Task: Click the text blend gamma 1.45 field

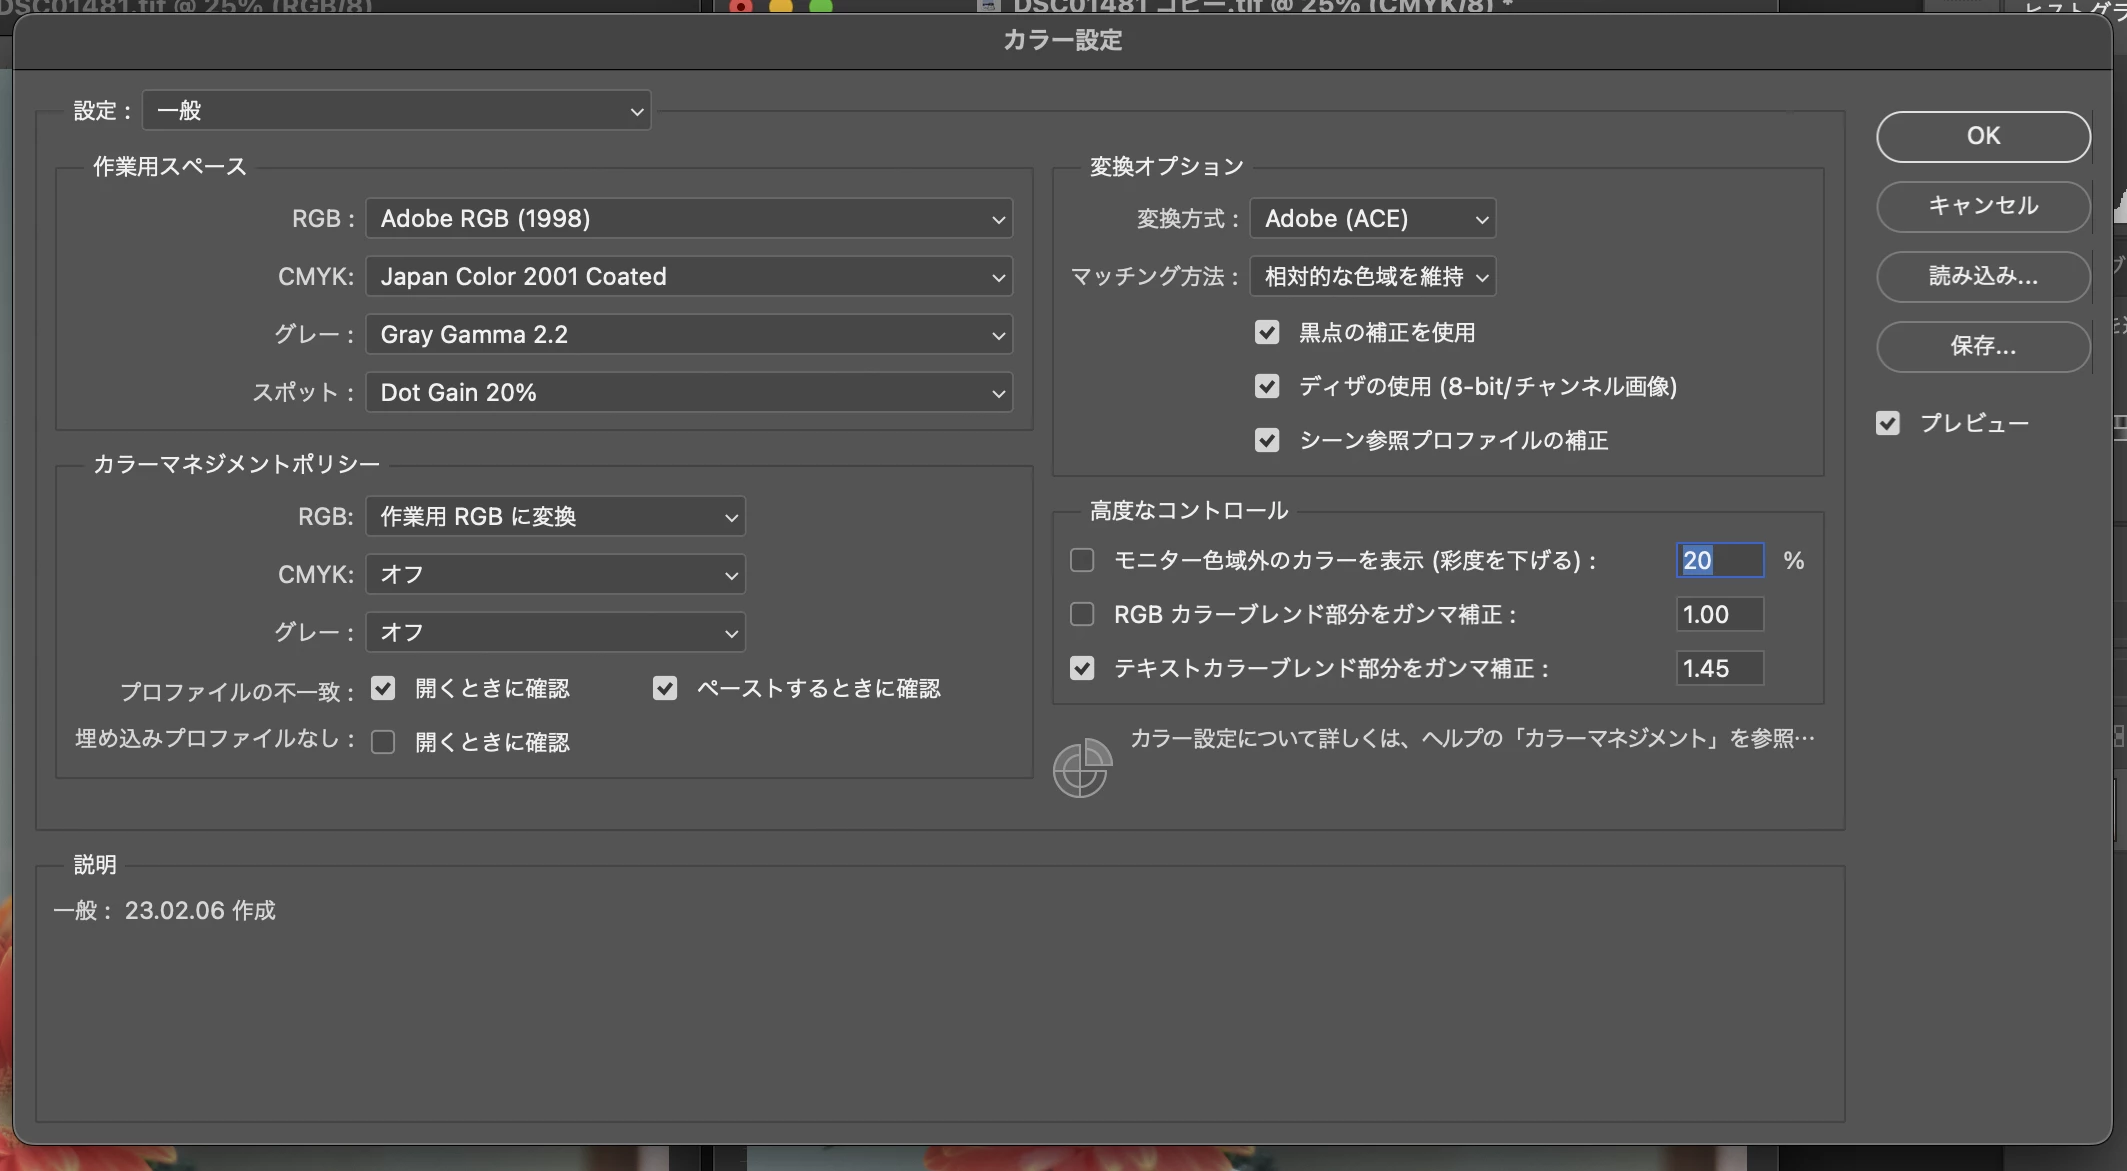Action: coord(1719,668)
